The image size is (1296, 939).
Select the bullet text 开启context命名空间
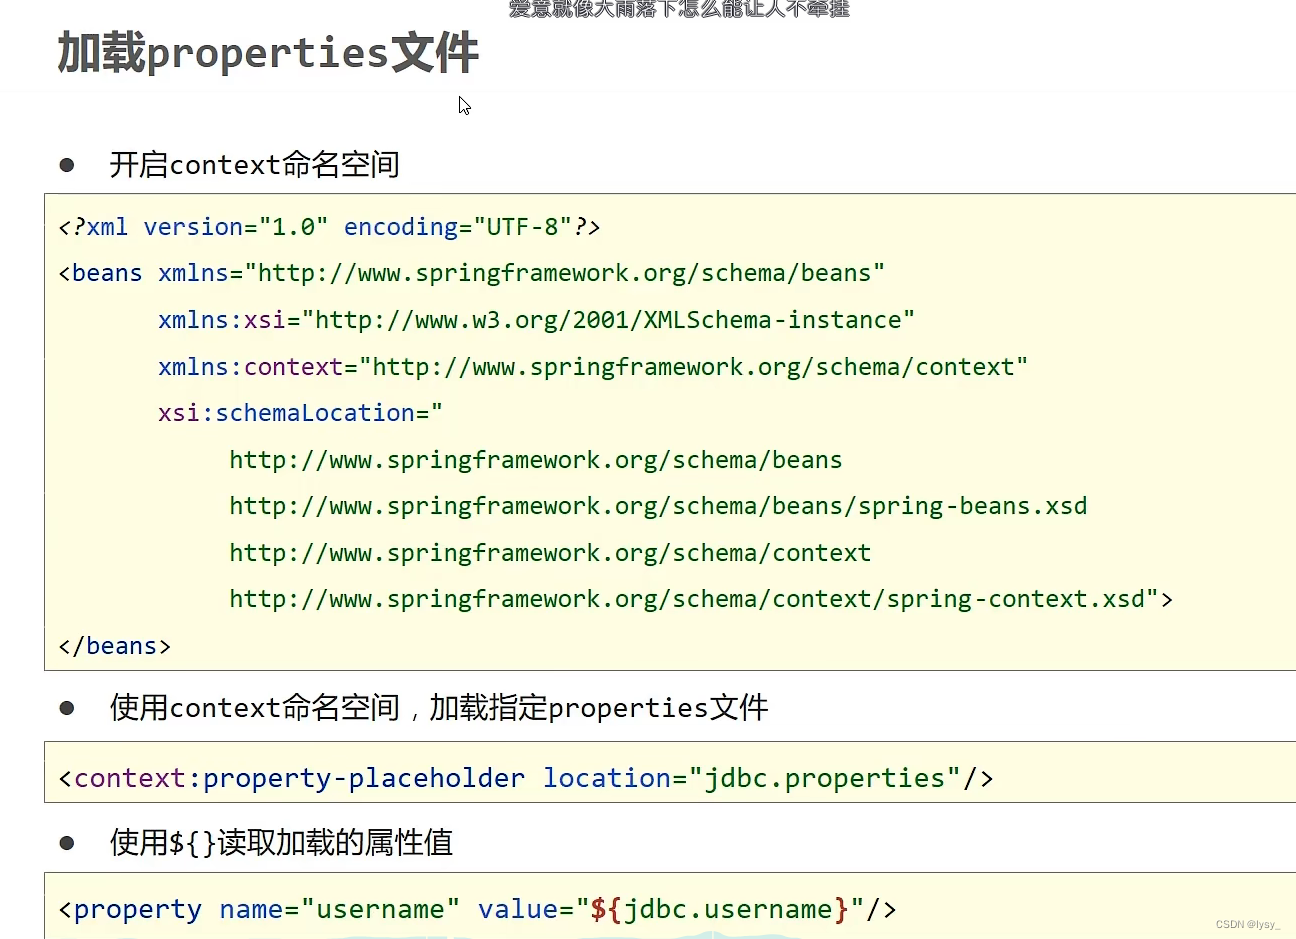tap(255, 165)
